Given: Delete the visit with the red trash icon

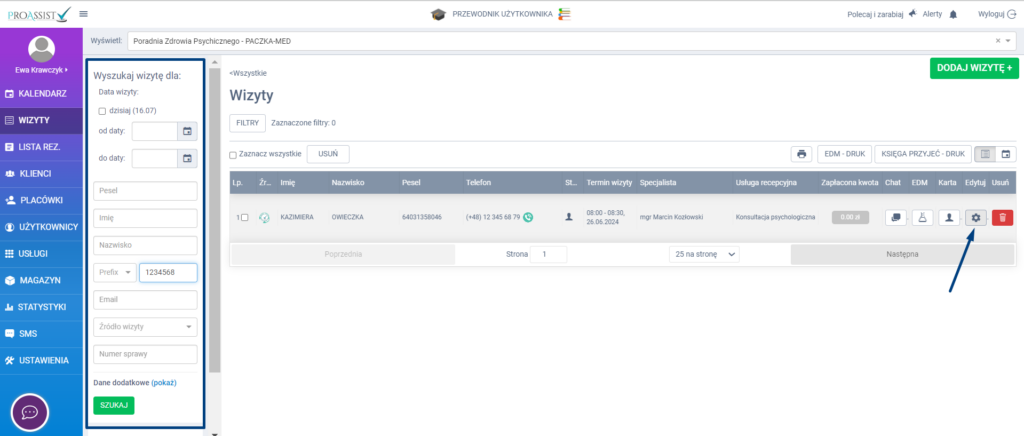Looking at the screenshot, I should pos(1002,217).
